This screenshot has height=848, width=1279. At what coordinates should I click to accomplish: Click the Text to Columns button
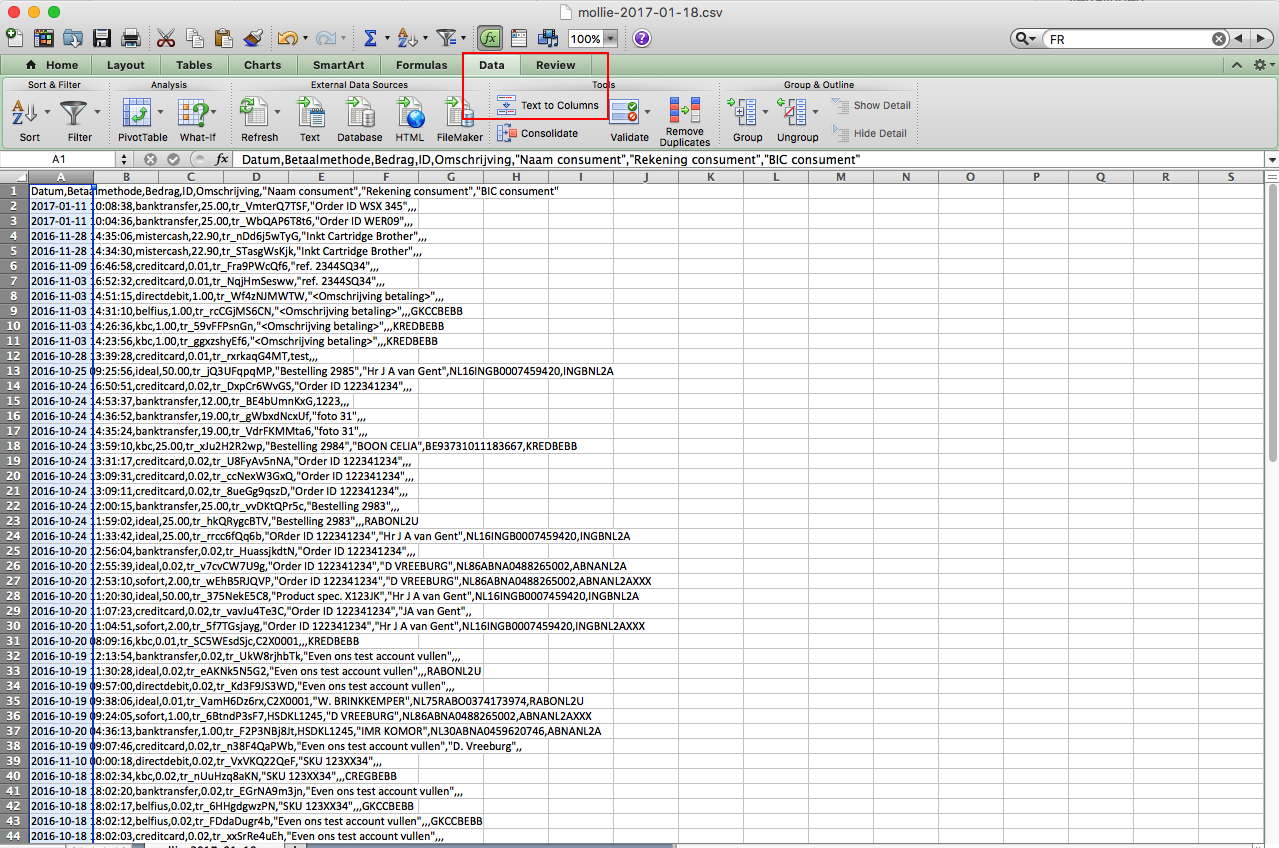click(549, 105)
